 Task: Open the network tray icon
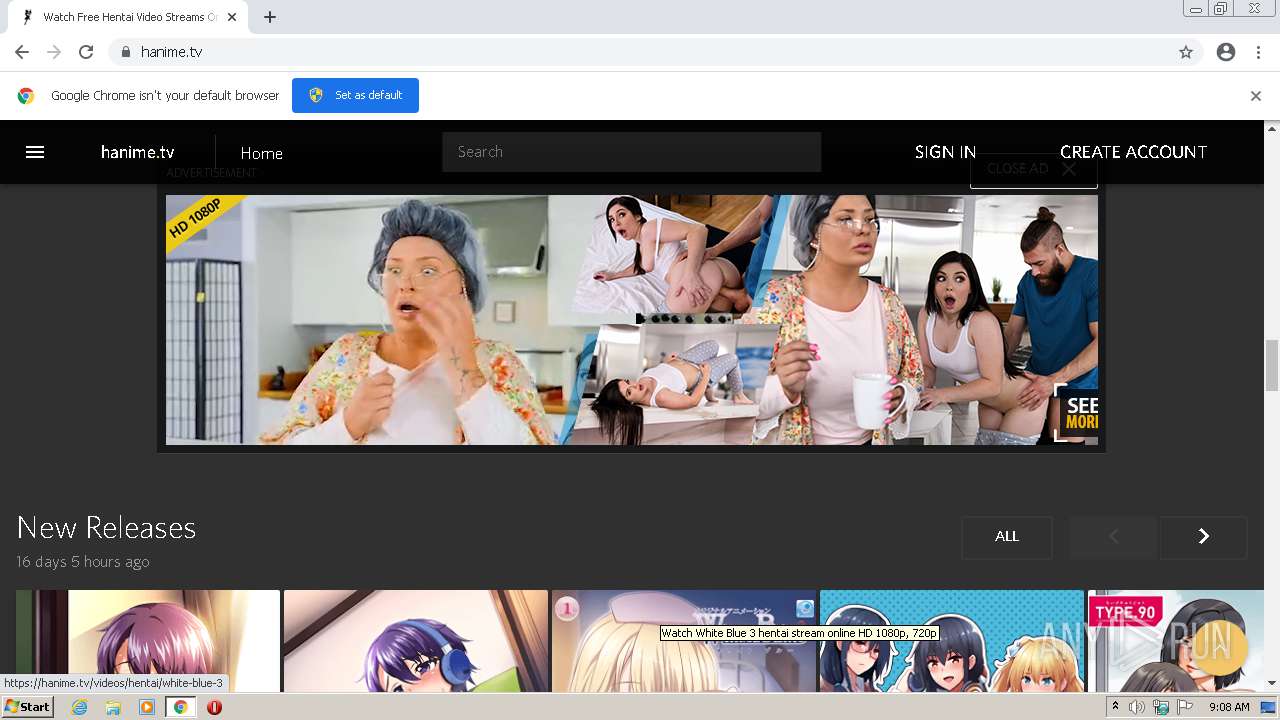(1161, 707)
